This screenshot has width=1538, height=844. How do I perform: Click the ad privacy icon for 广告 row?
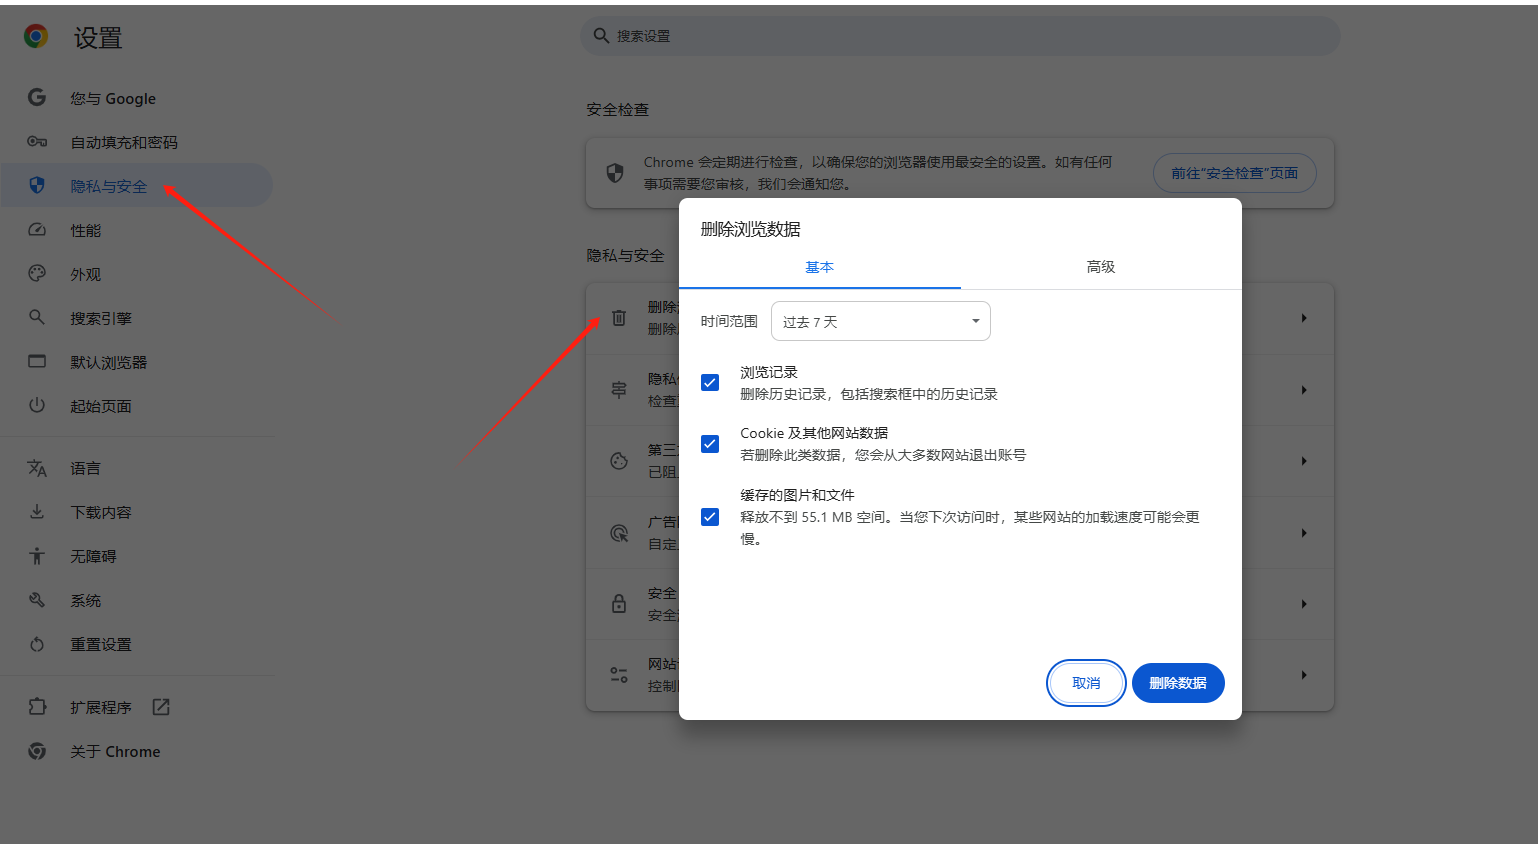[619, 533]
